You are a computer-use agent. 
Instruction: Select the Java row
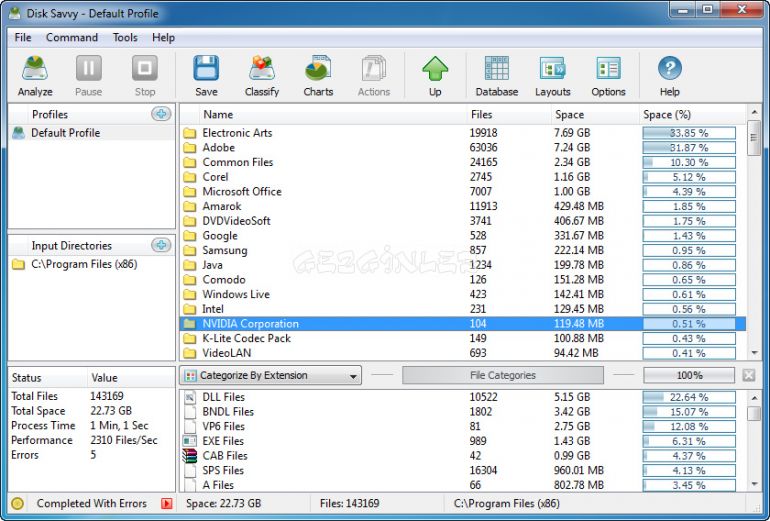[x=463, y=265]
